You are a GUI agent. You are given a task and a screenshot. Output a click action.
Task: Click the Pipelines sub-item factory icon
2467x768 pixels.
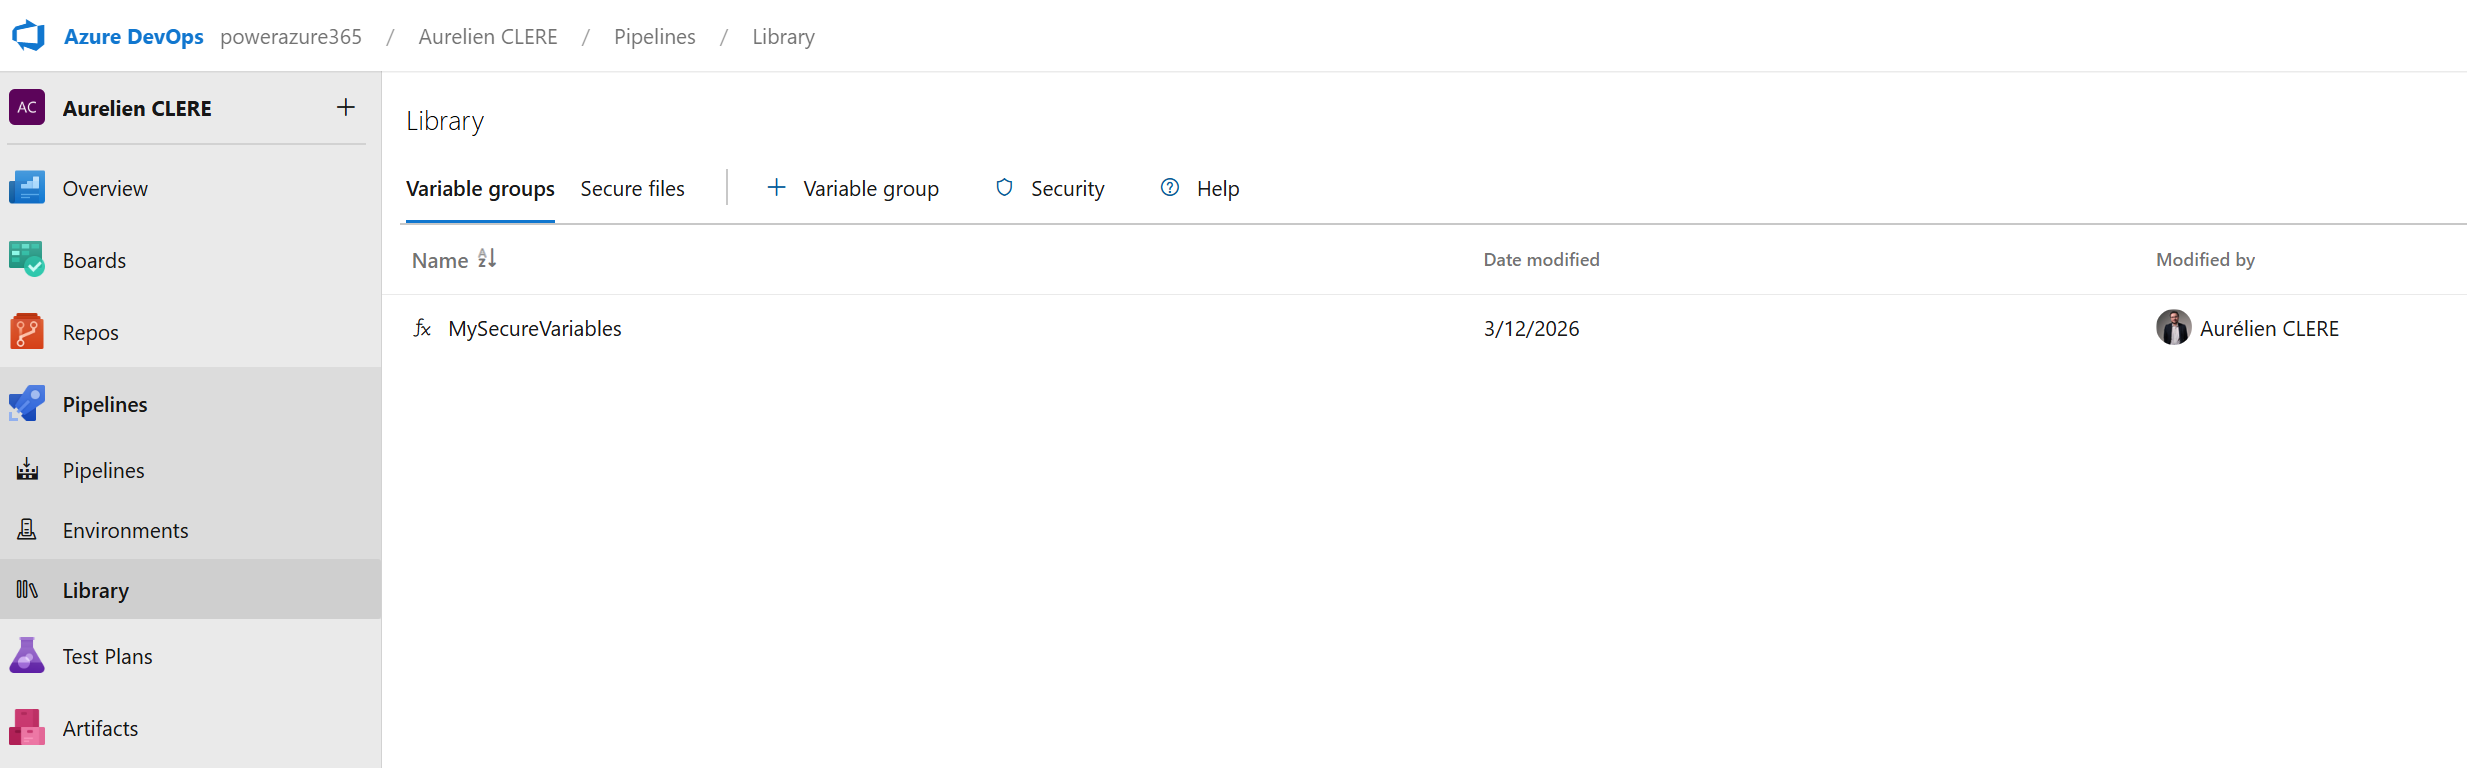[x=27, y=470]
